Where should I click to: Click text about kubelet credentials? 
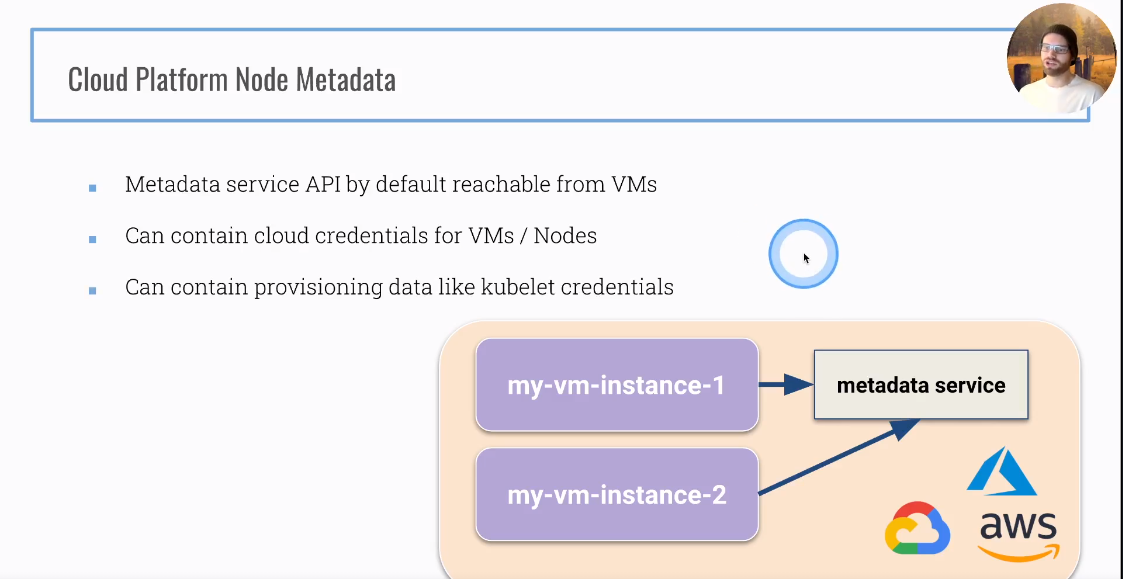(399, 287)
